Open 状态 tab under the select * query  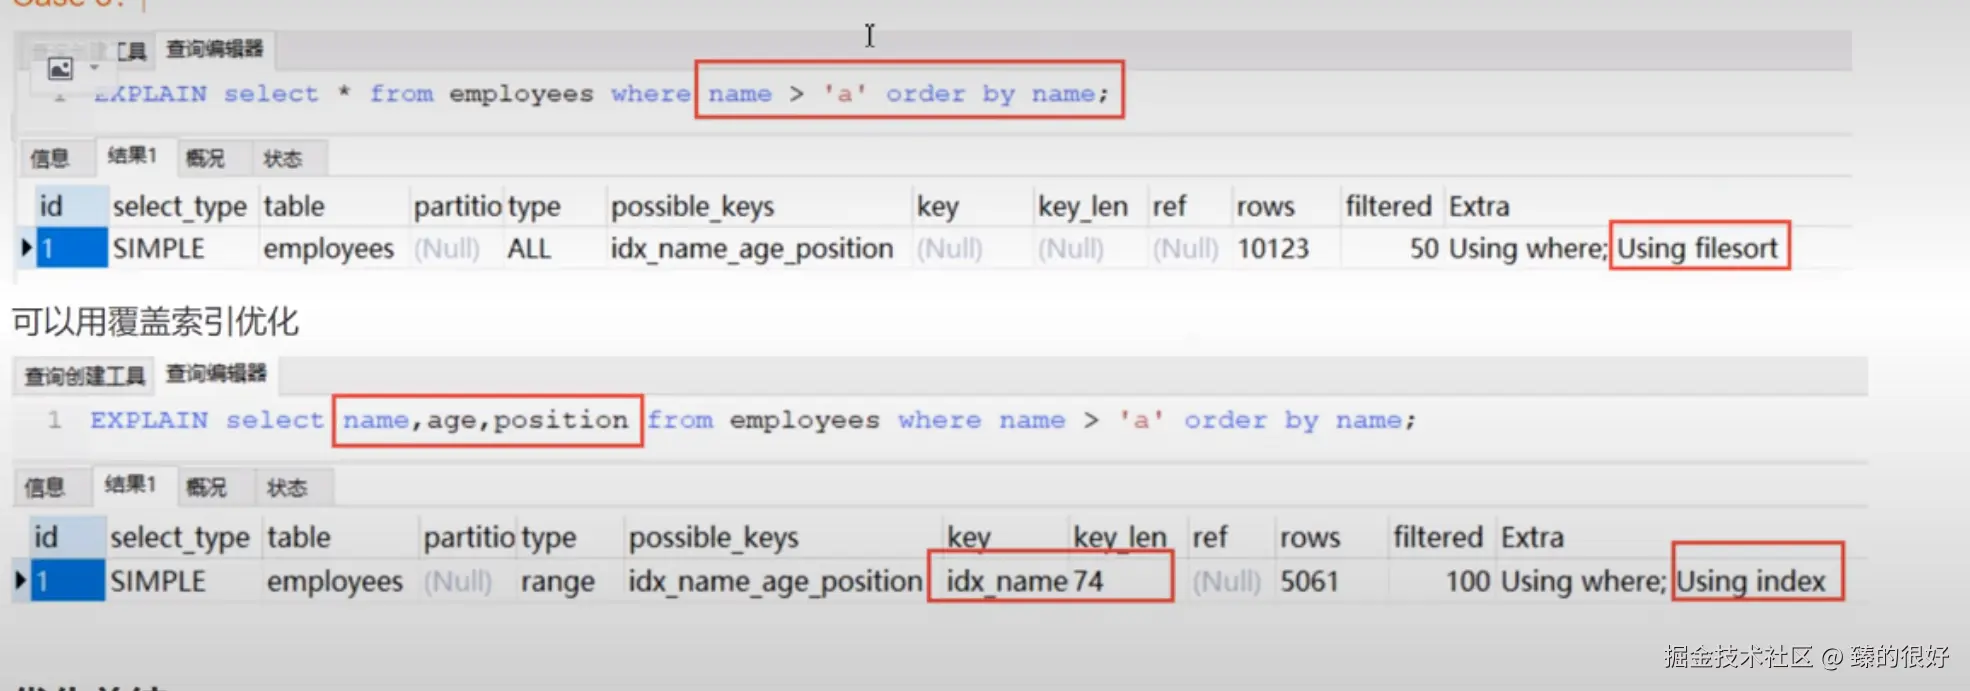(x=282, y=159)
